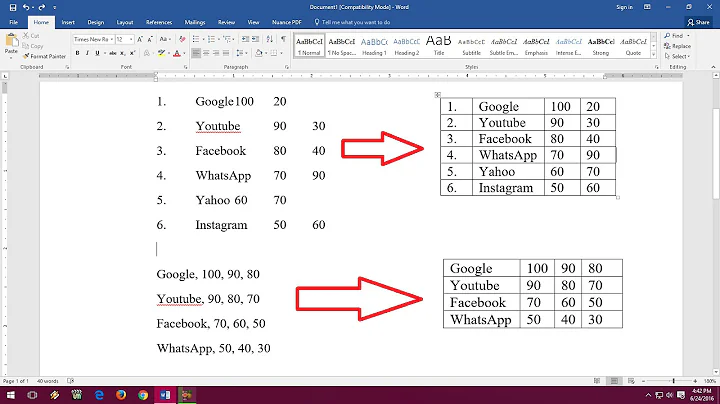Click the Align Right icon
The width and height of the screenshot is (720, 404).
click(216, 53)
